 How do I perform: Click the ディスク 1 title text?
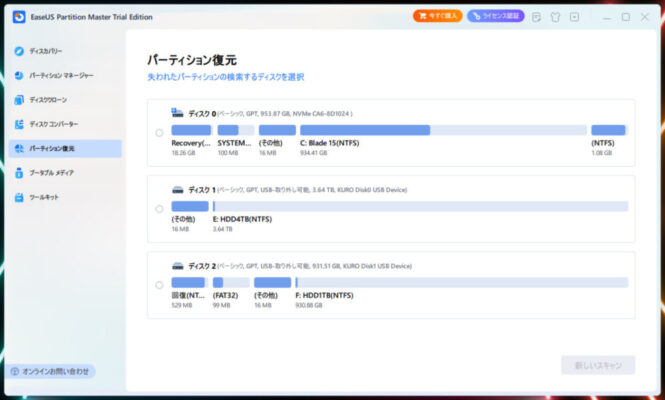(202, 190)
